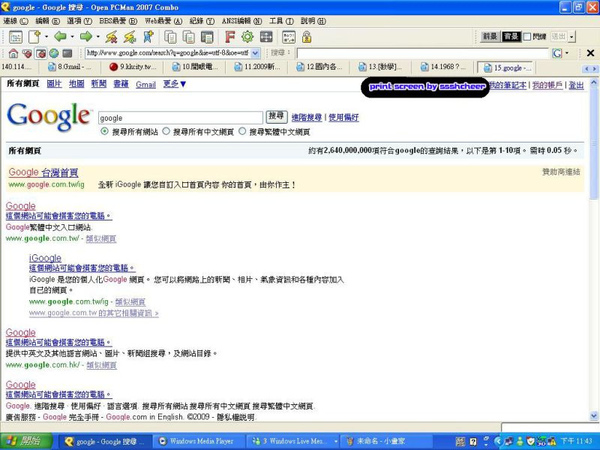Viewport: 600px width, 450px height.
Task: Open the 工具 (T) menu
Action: tap(281, 21)
